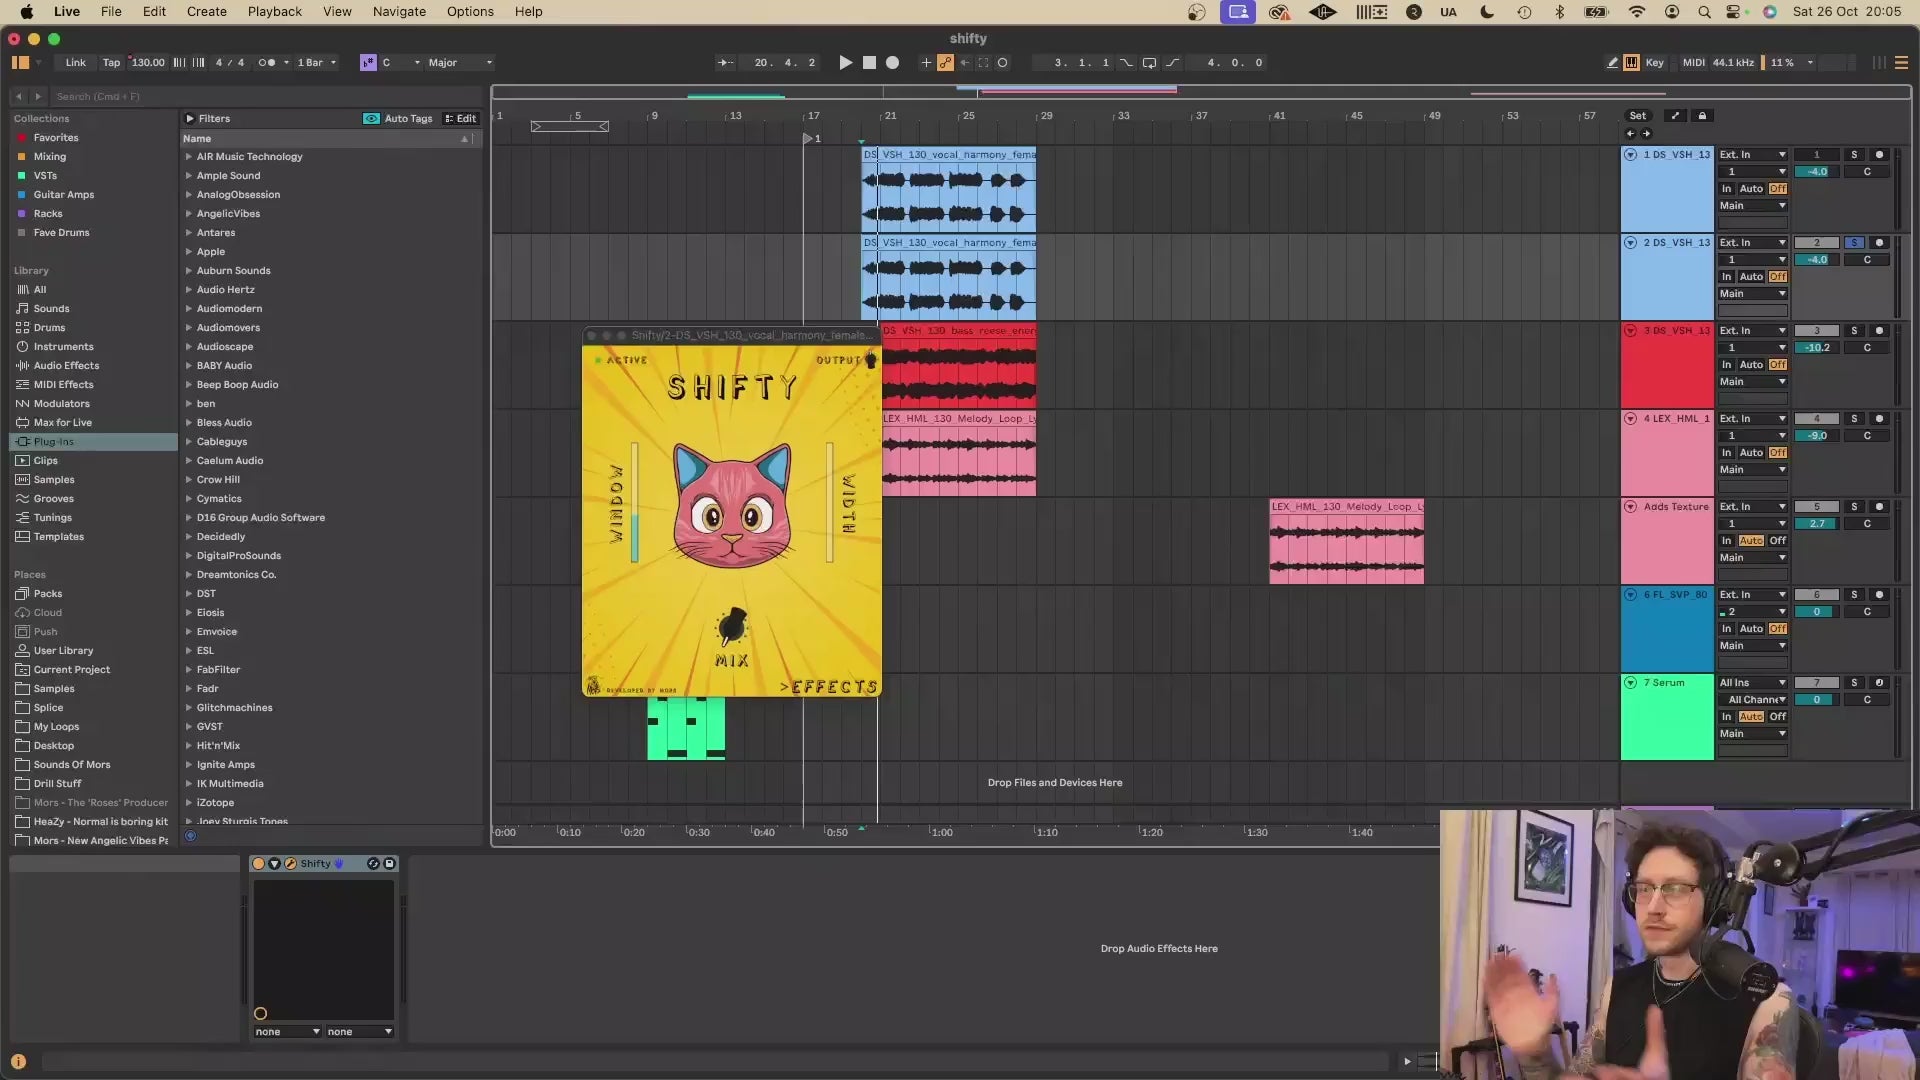The width and height of the screenshot is (1920, 1080).
Task: Set Adds Texture track monitor to Off
Action: click(x=1777, y=541)
